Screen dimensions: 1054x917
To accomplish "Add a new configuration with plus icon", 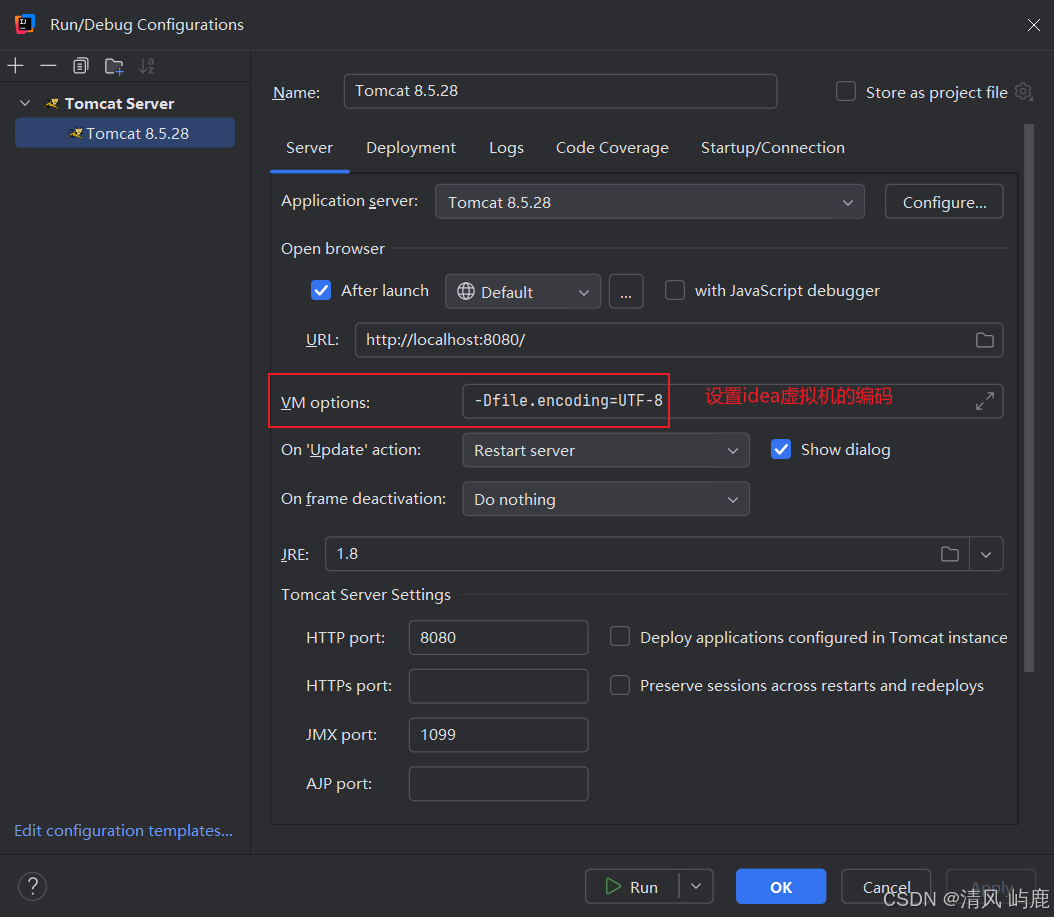I will 15,66.
